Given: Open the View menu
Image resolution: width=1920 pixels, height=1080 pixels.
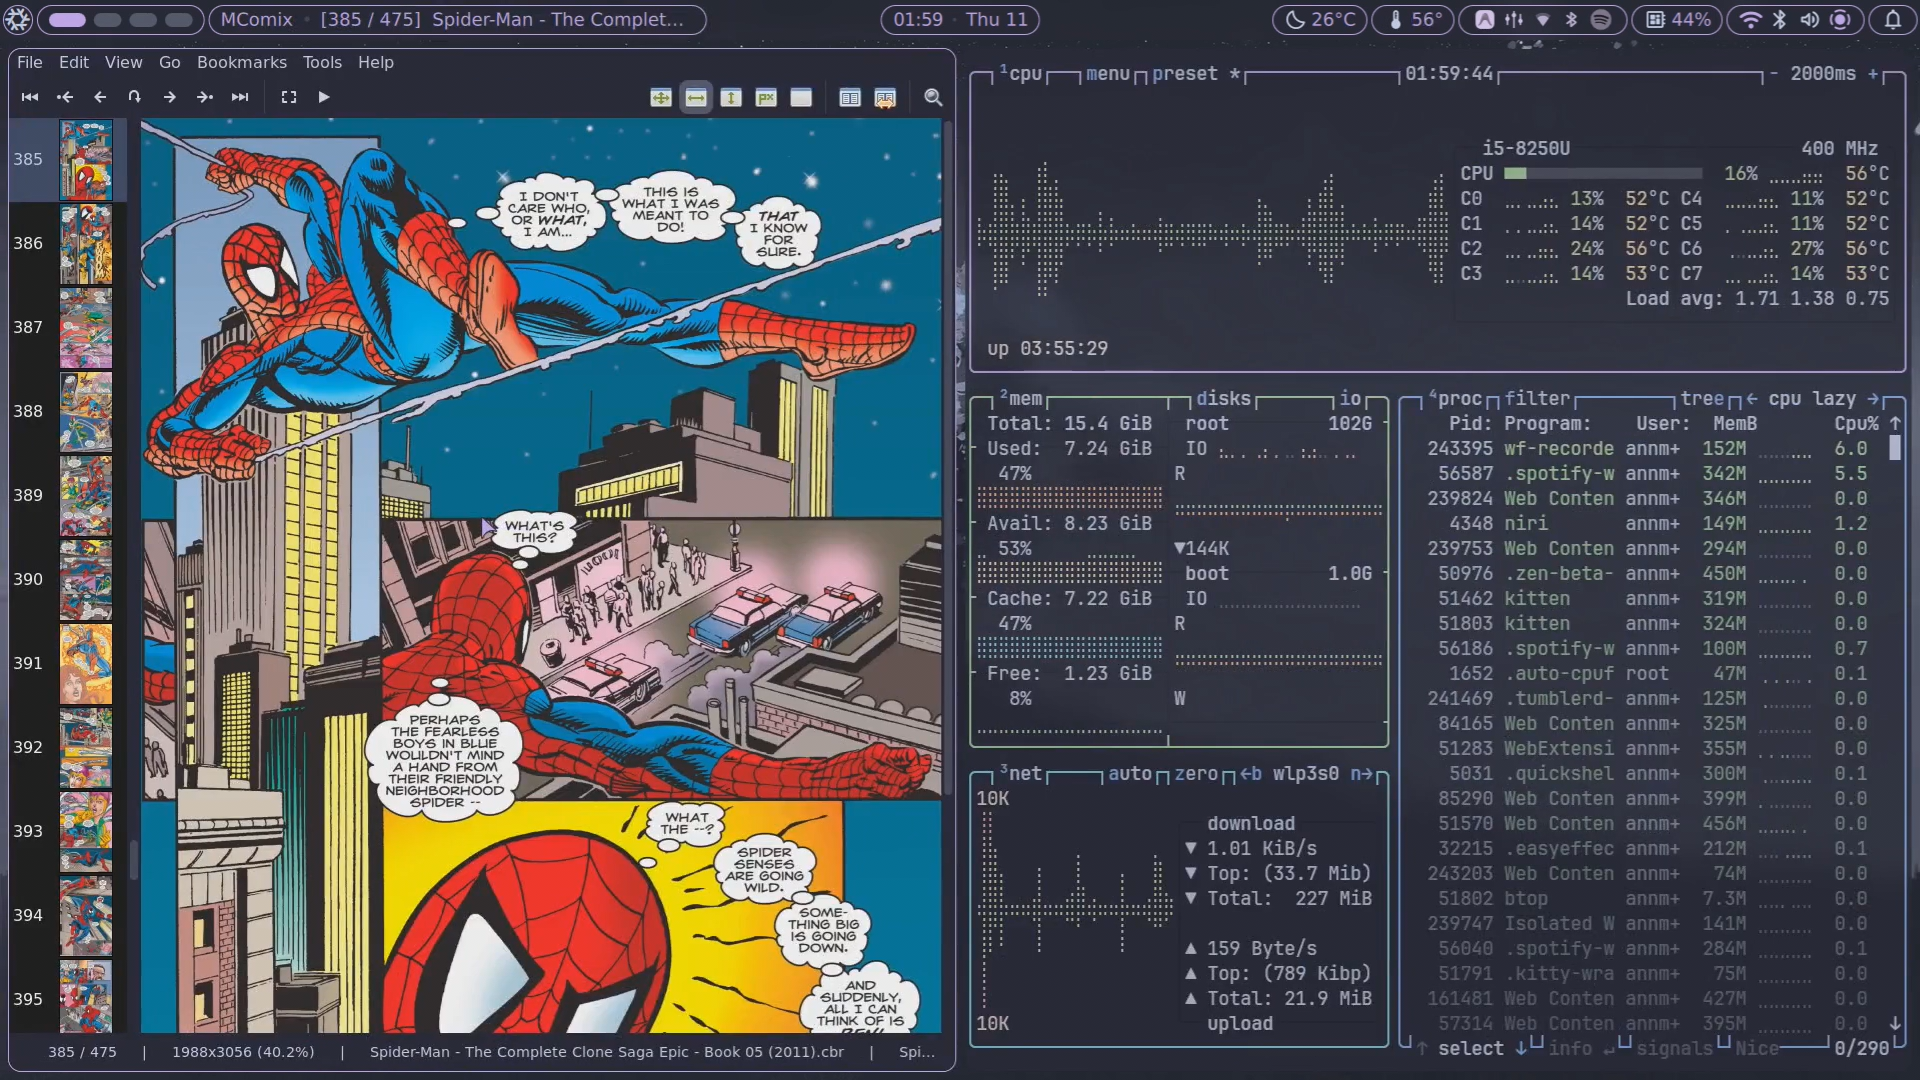Looking at the screenshot, I should pyautogui.click(x=124, y=62).
